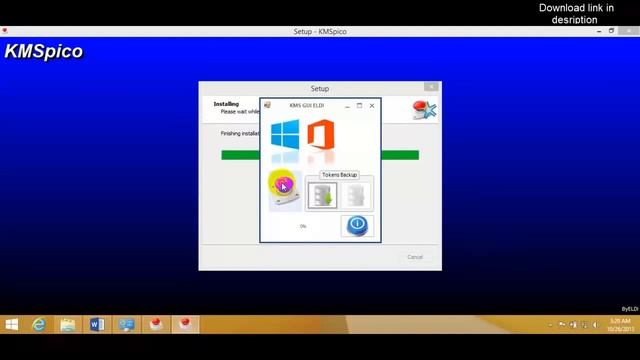Click the orange Office logo in KMS GUI

click(x=321, y=134)
